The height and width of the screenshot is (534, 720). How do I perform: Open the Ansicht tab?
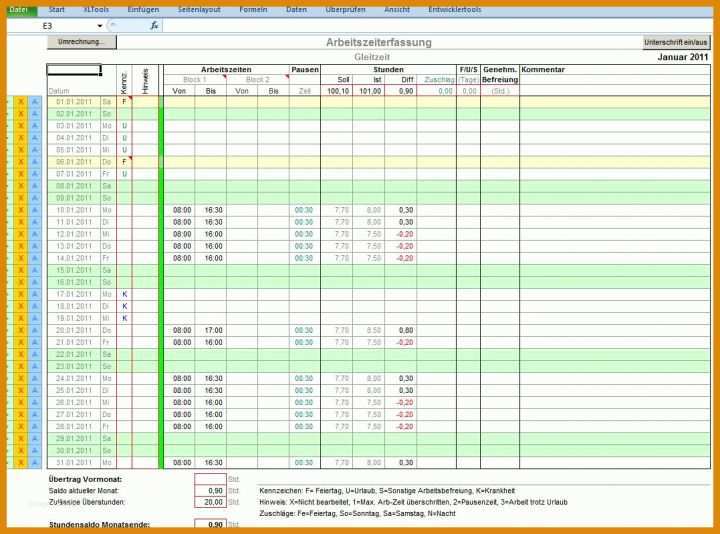point(397,10)
